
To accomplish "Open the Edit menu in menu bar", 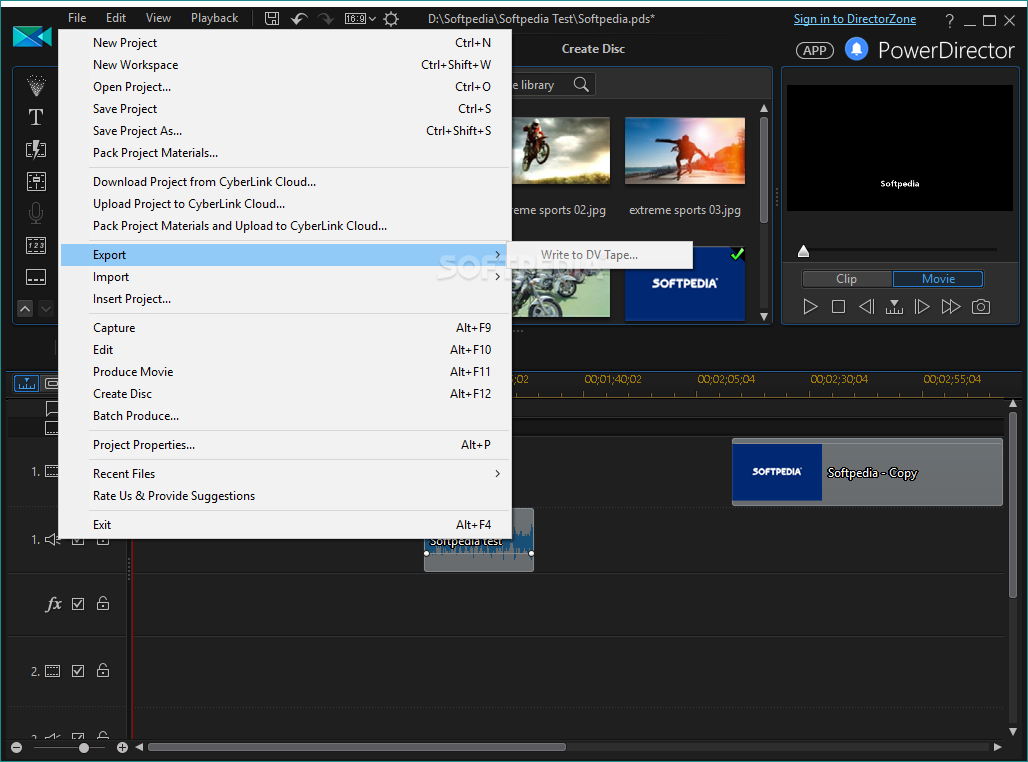I will [116, 18].
